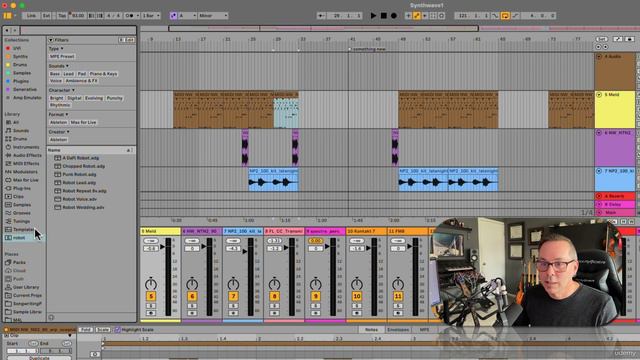640x360 pixels.
Task: Click the Capture MIDI icon
Action: [433, 16]
